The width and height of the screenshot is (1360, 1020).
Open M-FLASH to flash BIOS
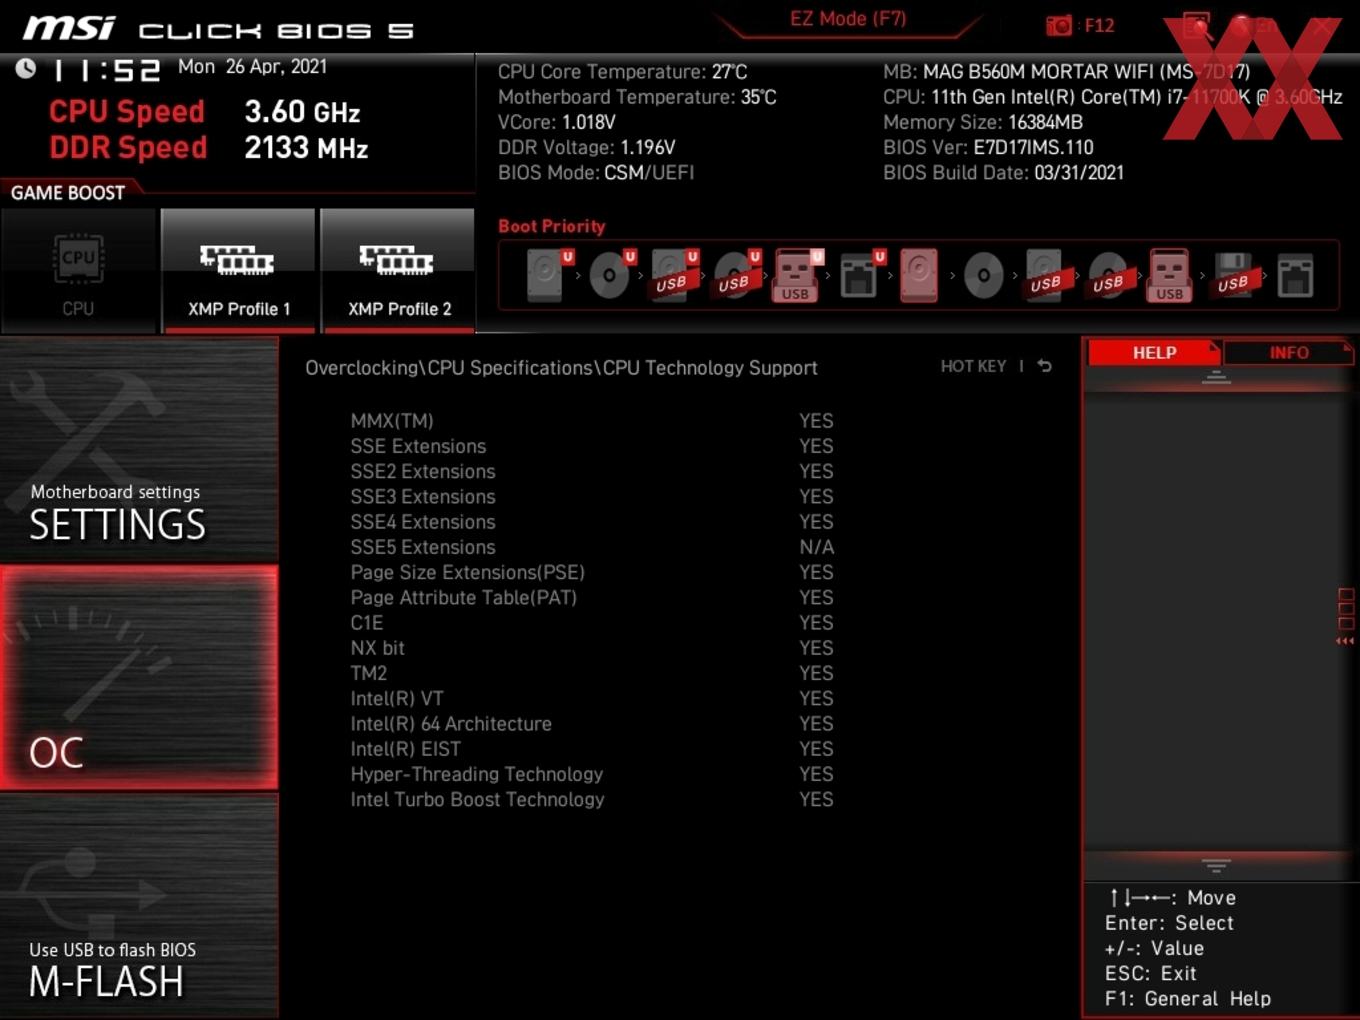point(139,906)
